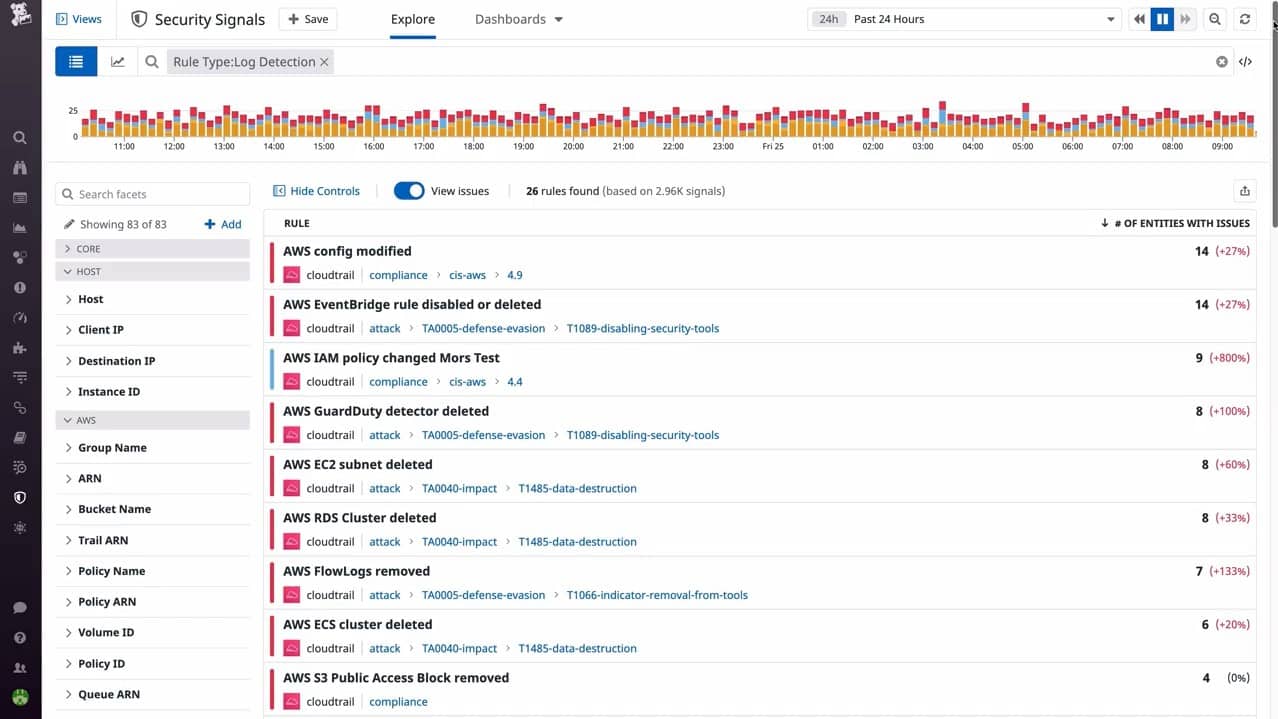Click the 4.4 tag under IAM policy changed
The width and height of the screenshot is (1278, 719).
tap(515, 382)
